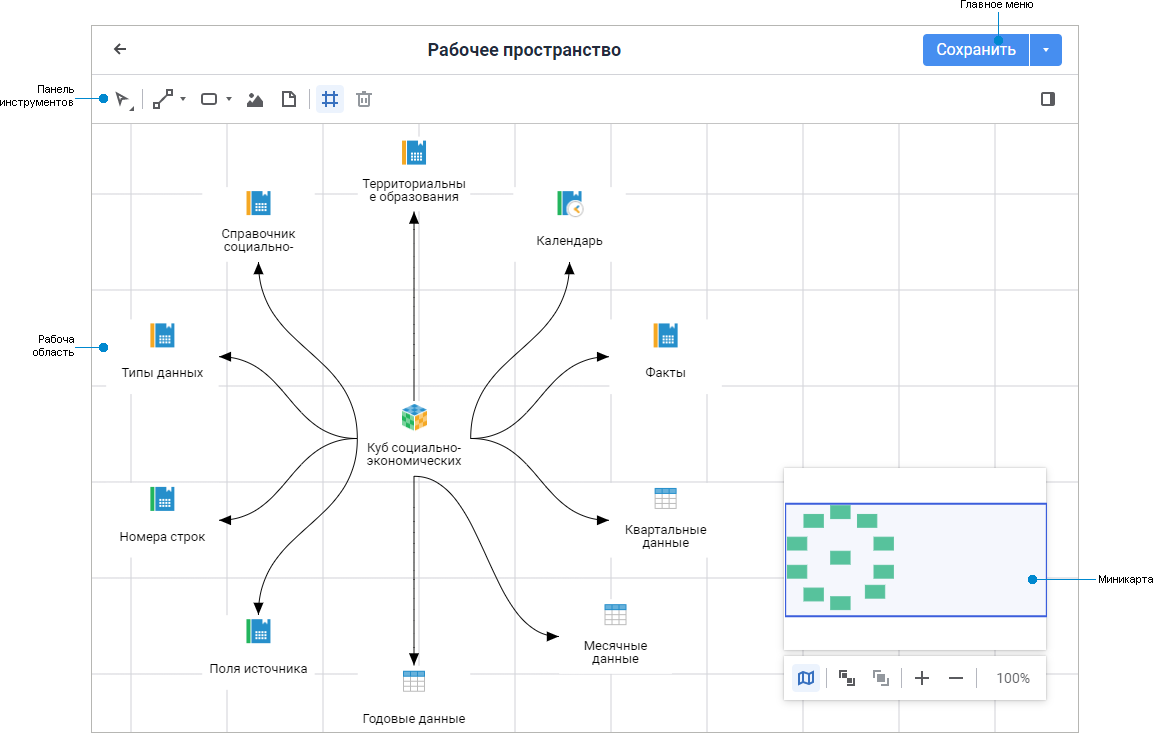The width and height of the screenshot is (1153, 733).
Task: Select the Месячные данные table icon
Action: 615,614
